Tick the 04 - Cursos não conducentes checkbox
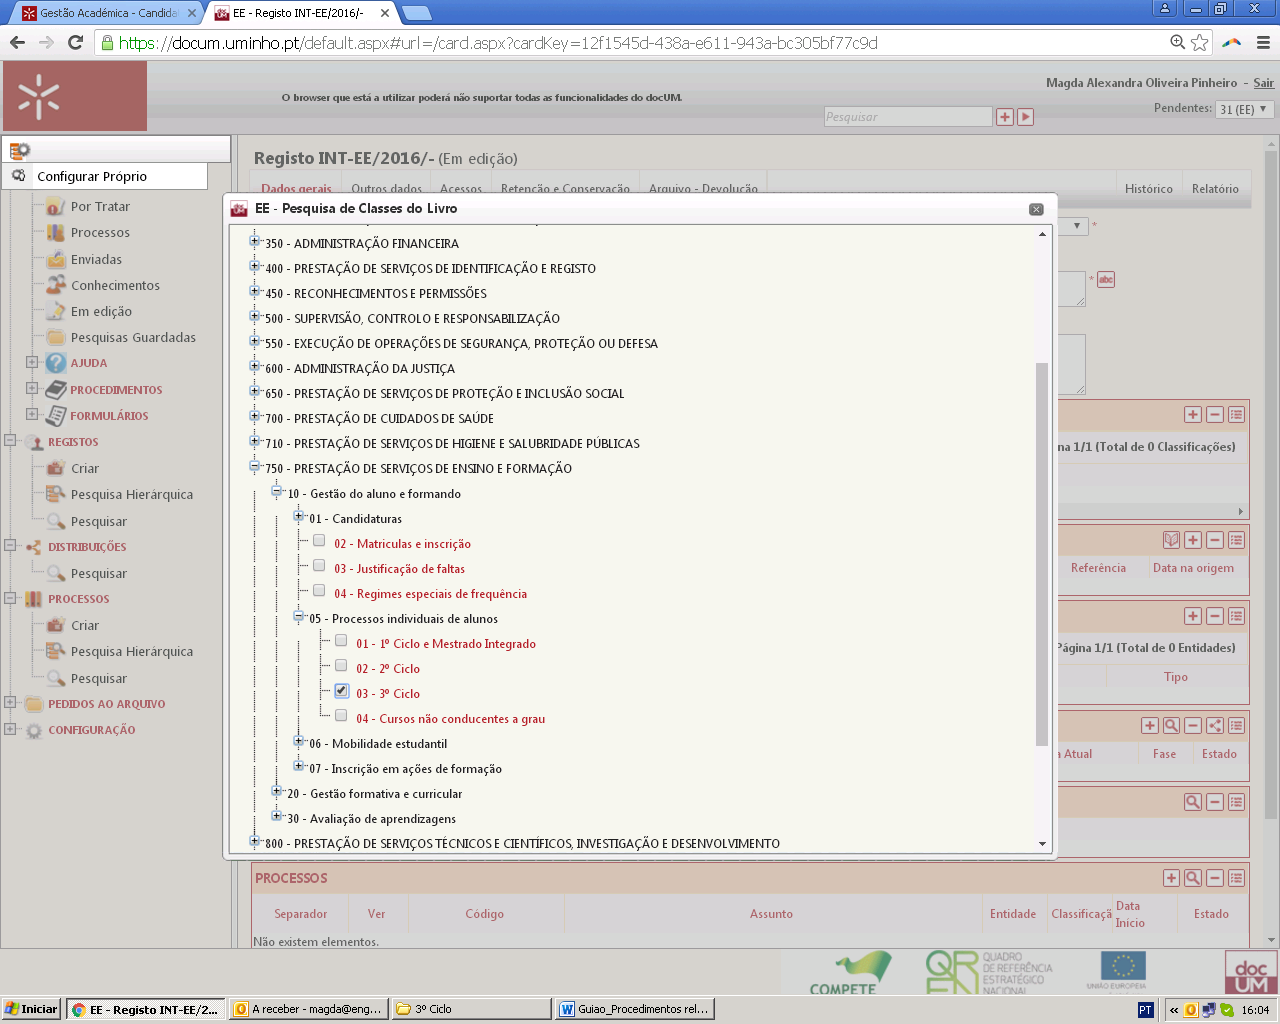Screen dimensions: 1280x1024 pyautogui.click(x=341, y=716)
